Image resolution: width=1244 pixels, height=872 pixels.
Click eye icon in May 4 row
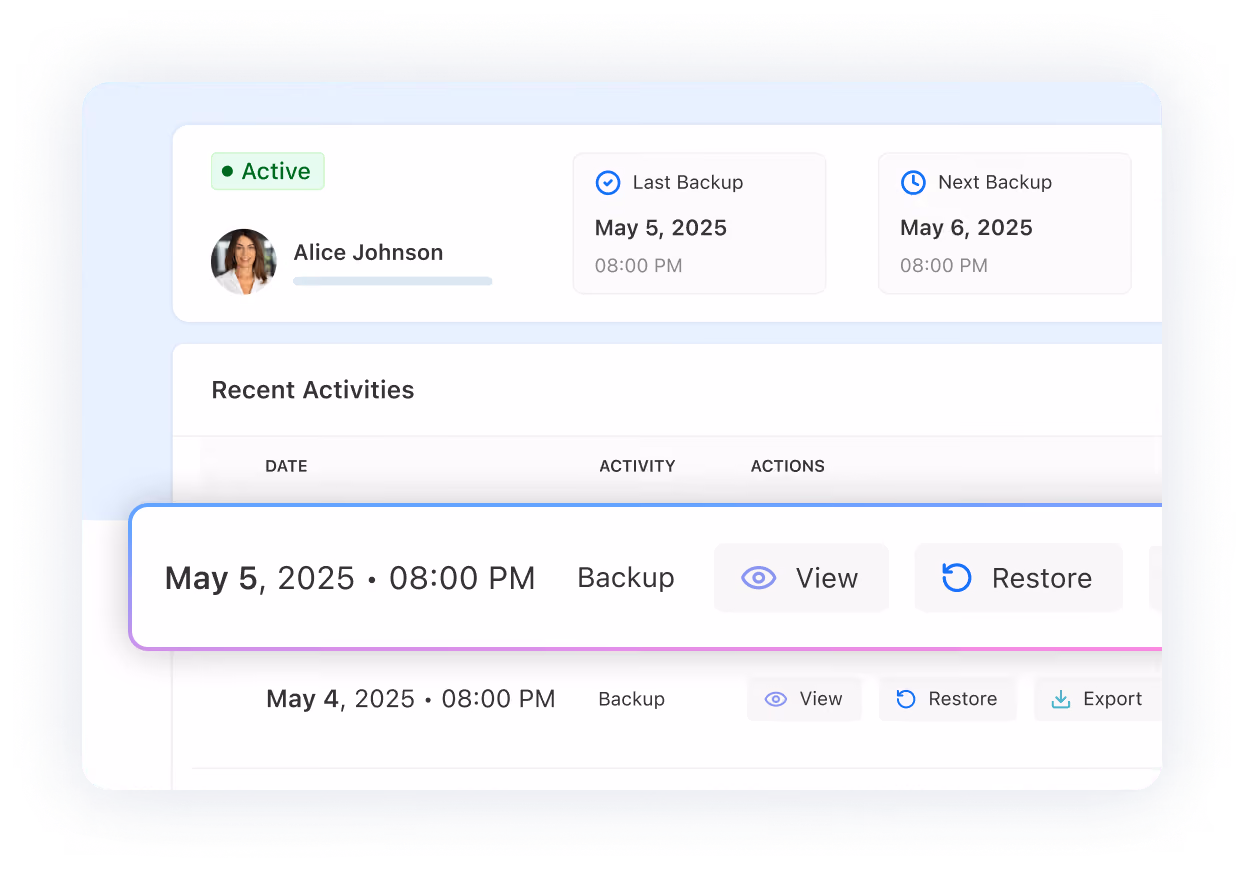[776, 699]
